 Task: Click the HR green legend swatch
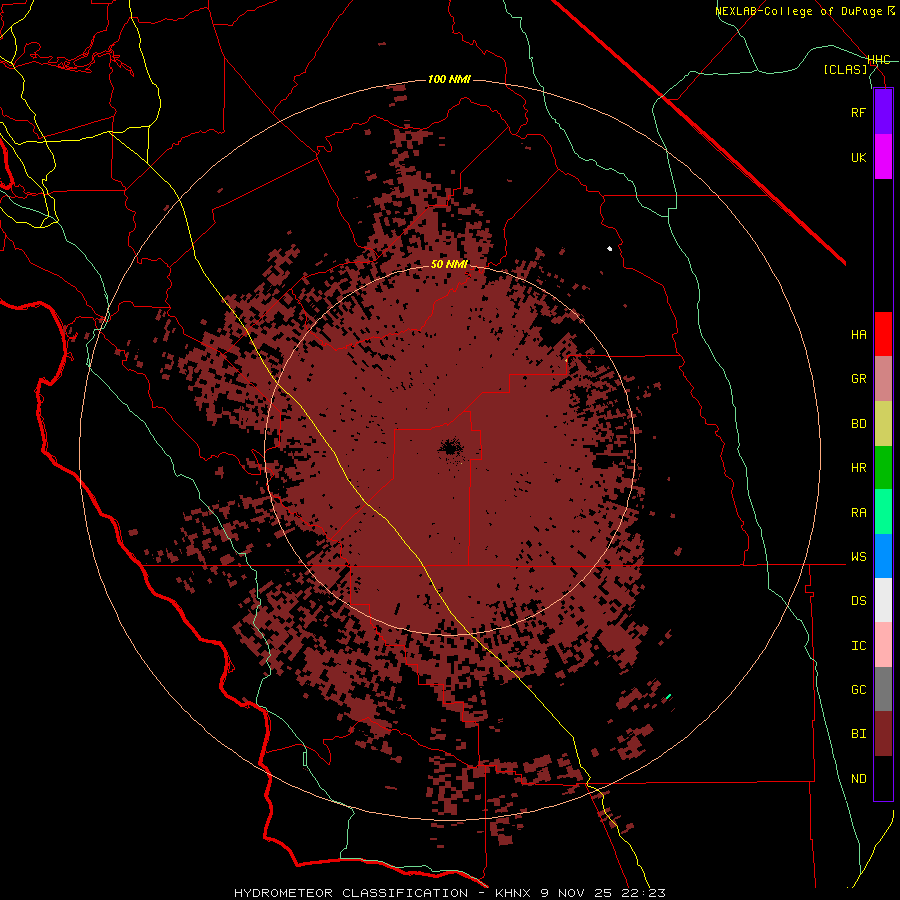[883, 467]
